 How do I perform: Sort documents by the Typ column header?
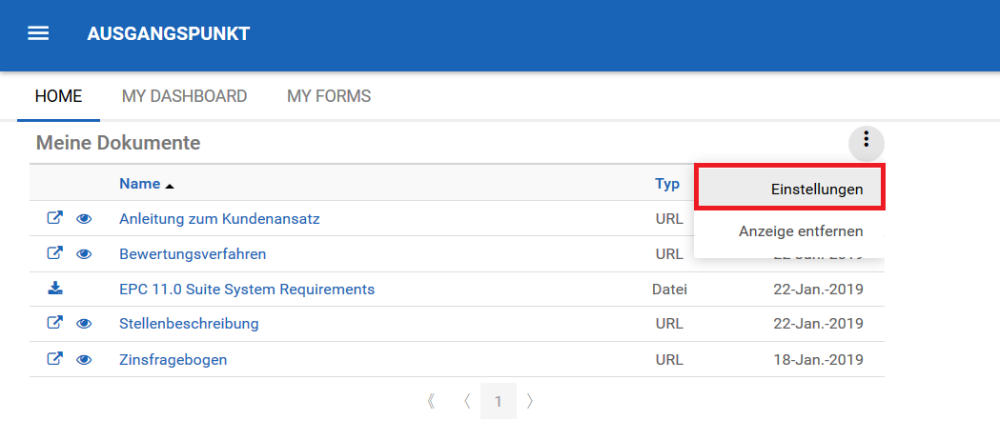click(667, 184)
